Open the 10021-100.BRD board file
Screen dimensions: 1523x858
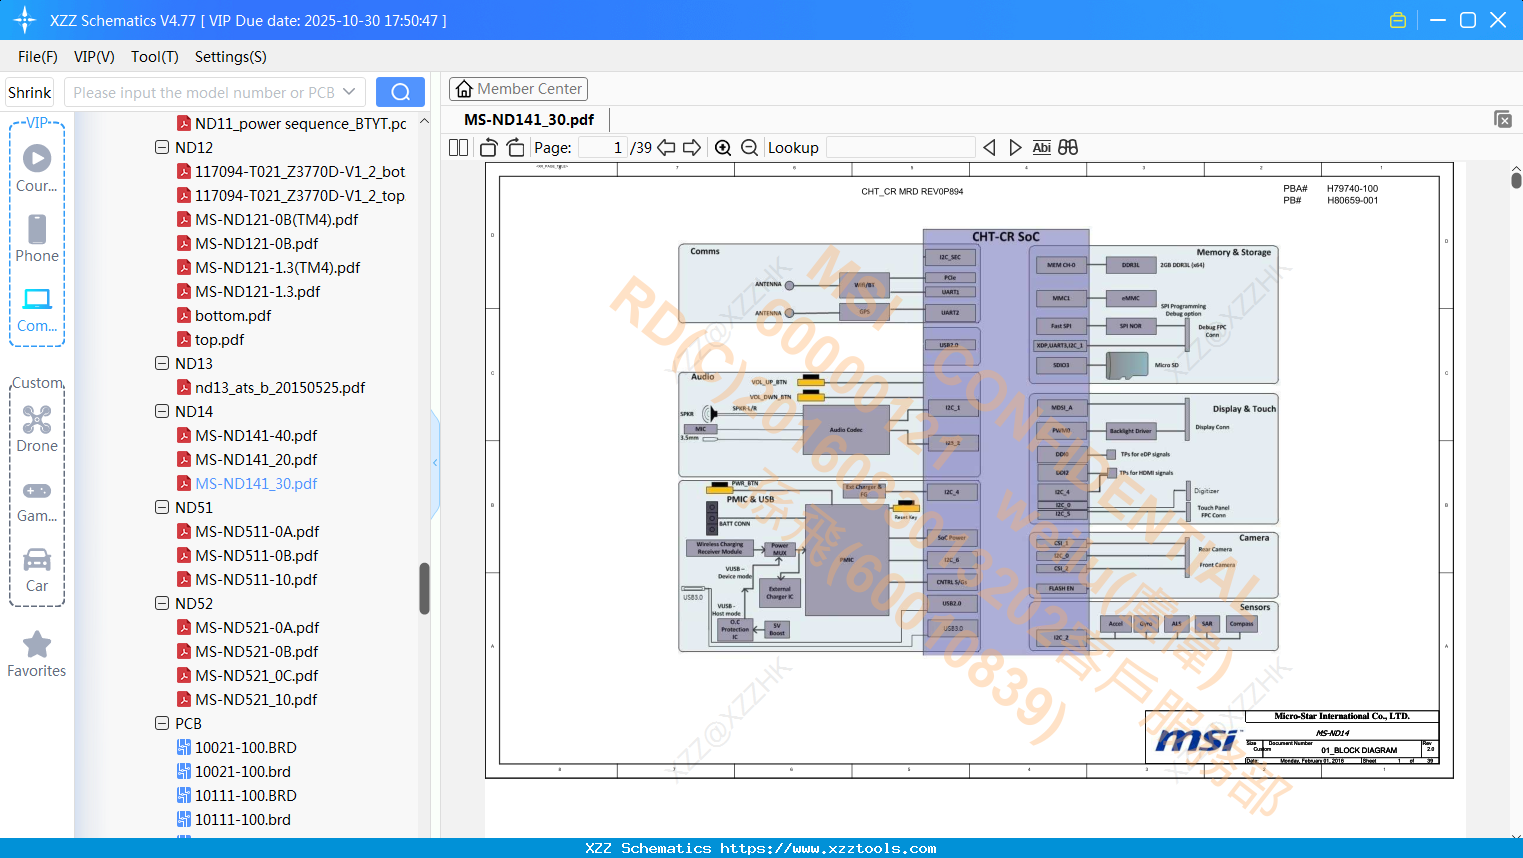point(246,747)
